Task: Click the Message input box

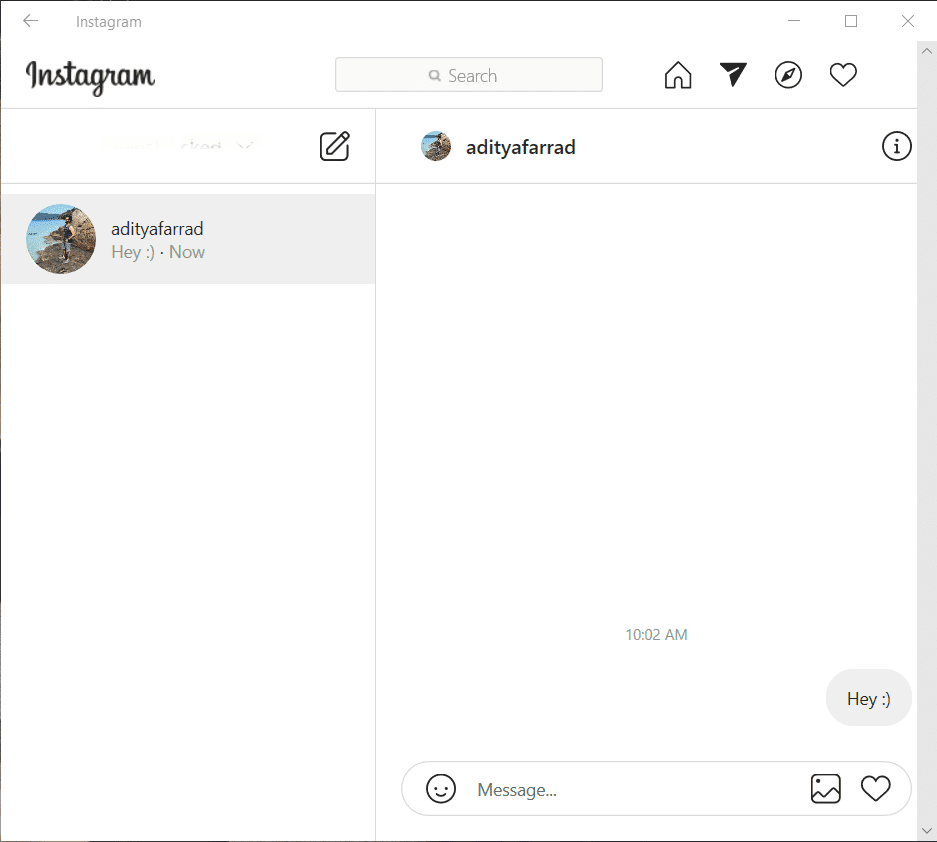Action: click(600, 789)
